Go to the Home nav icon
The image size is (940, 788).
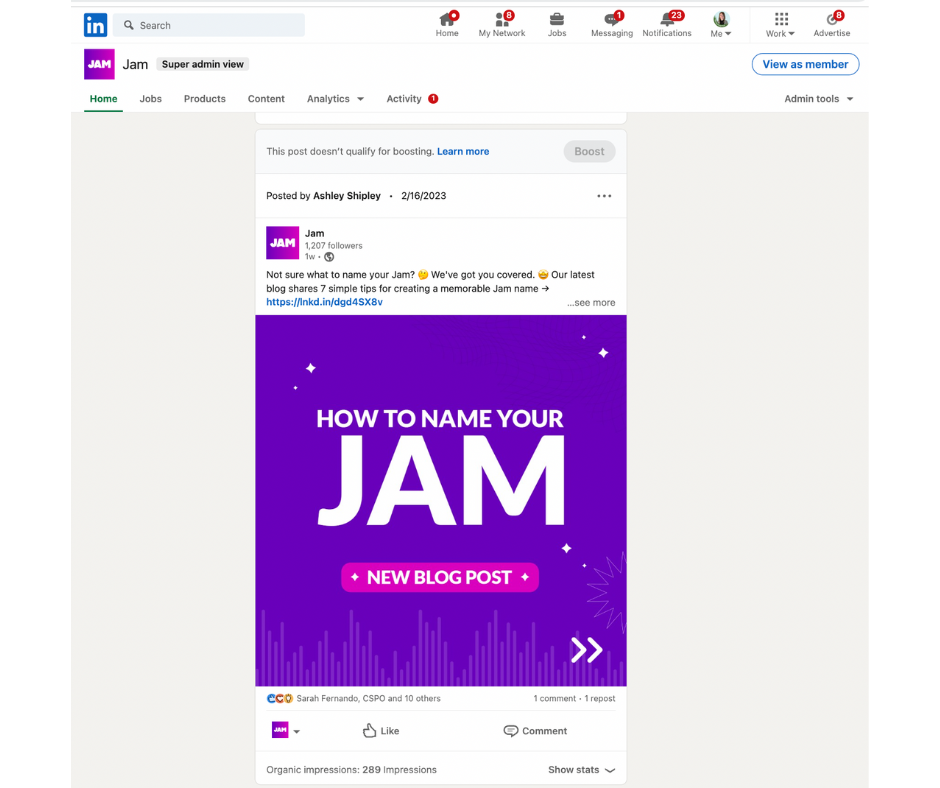447,25
